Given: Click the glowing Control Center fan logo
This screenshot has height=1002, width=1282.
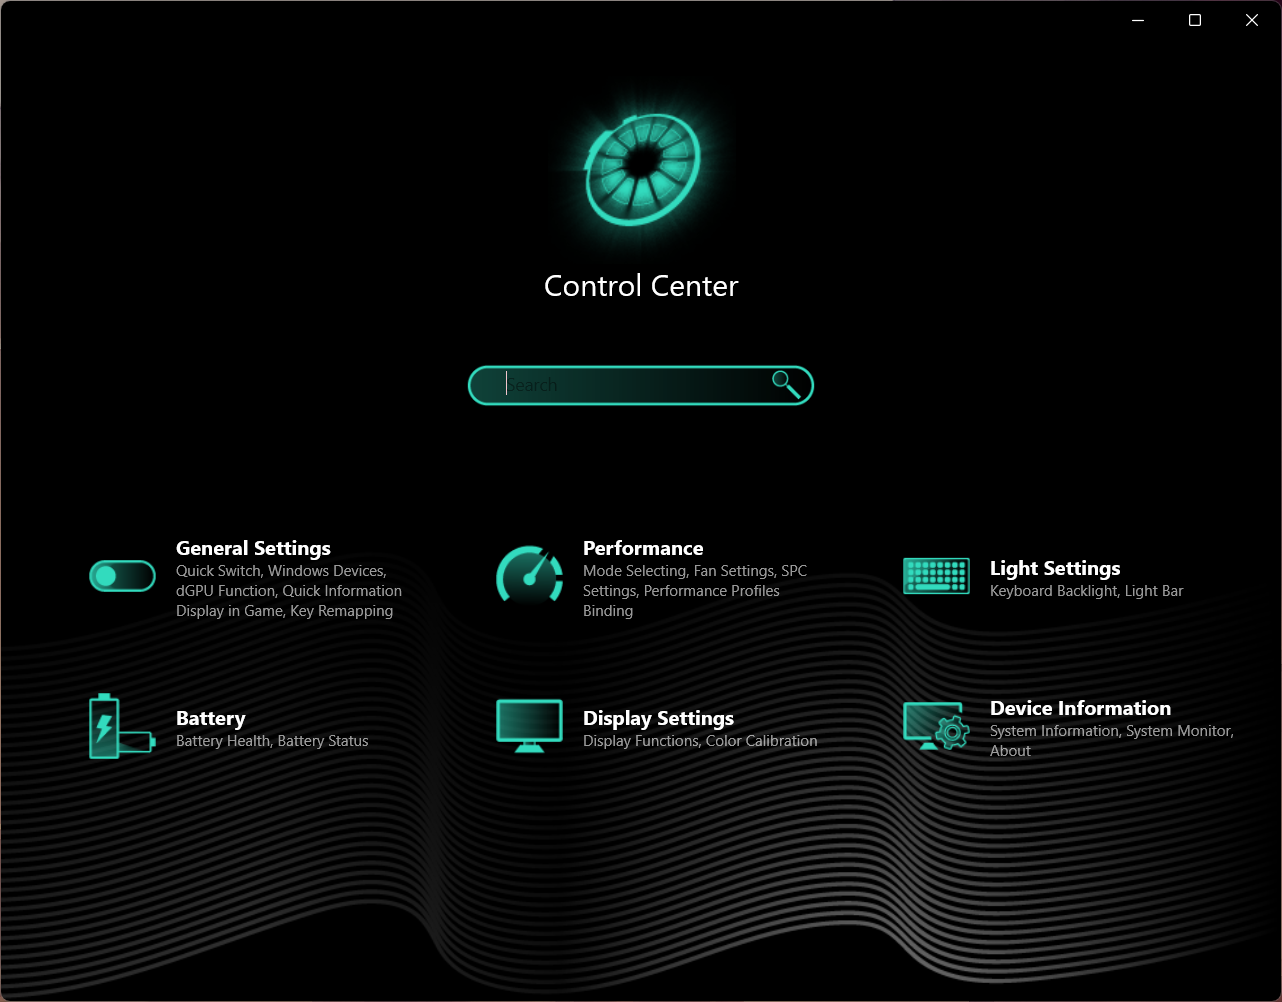Looking at the screenshot, I should coord(641,169).
